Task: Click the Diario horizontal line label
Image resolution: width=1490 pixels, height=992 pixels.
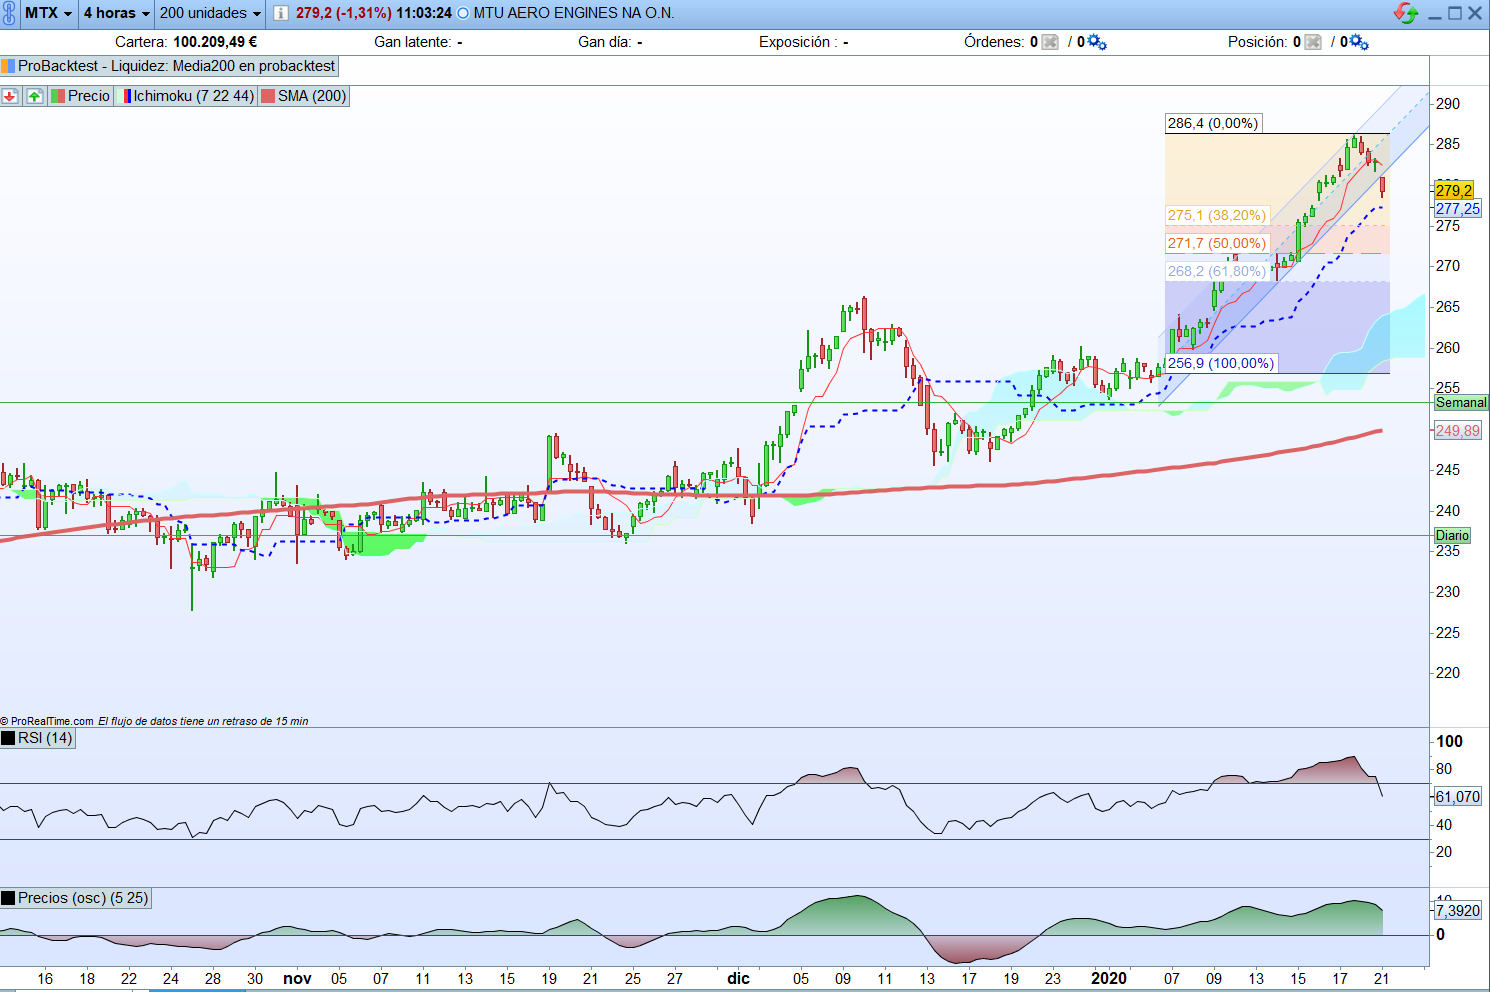Action: coord(1452,535)
